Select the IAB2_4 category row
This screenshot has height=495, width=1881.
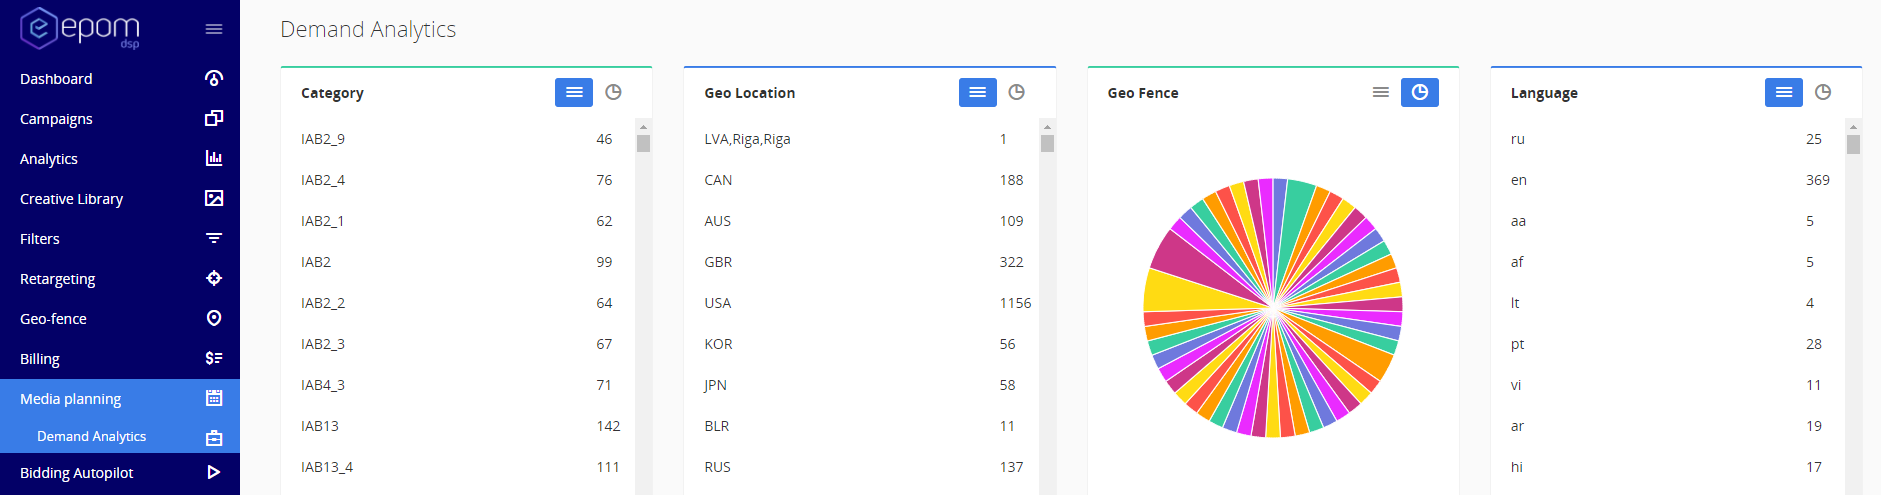[457, 180]
